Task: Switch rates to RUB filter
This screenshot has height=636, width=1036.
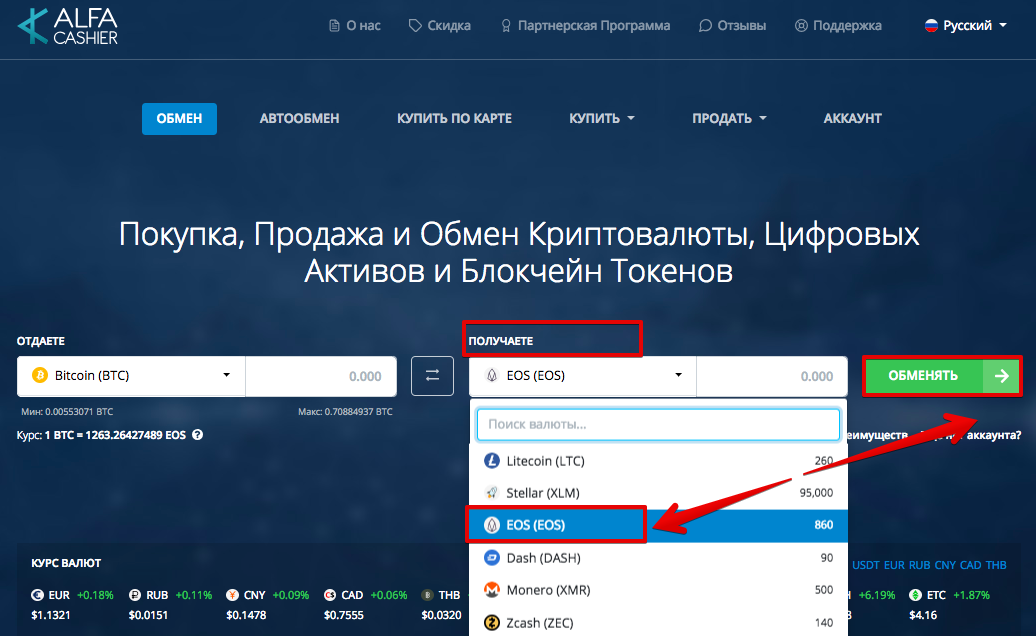Action: [919, 565]
